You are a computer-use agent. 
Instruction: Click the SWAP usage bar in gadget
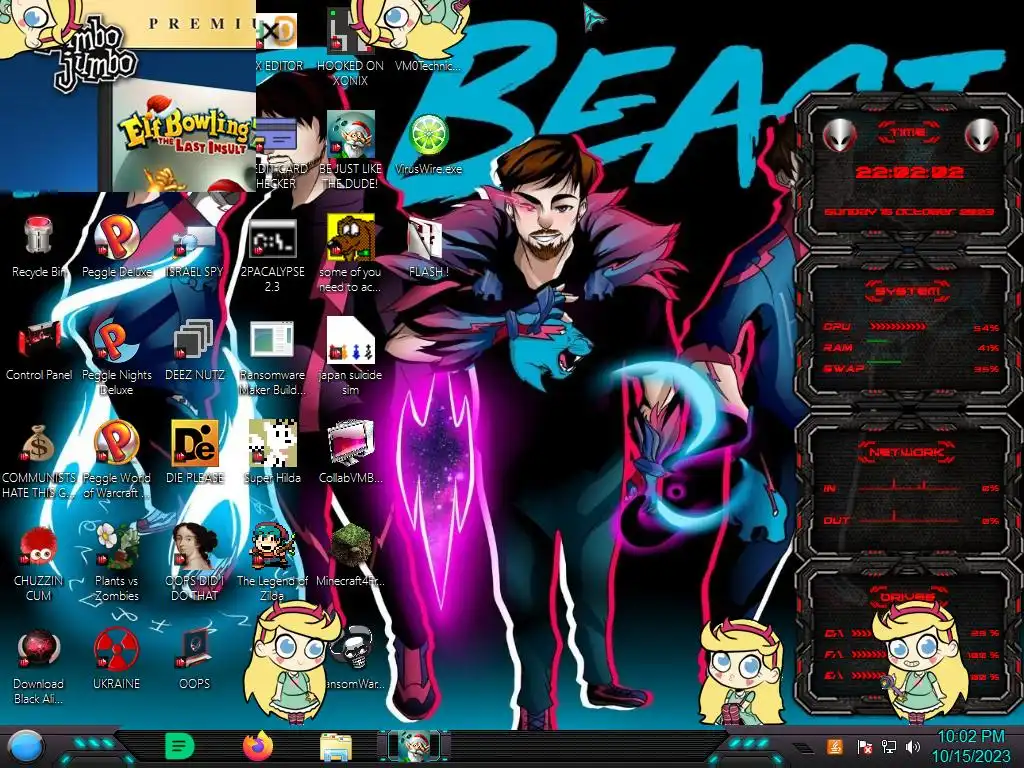pos(884,362)
